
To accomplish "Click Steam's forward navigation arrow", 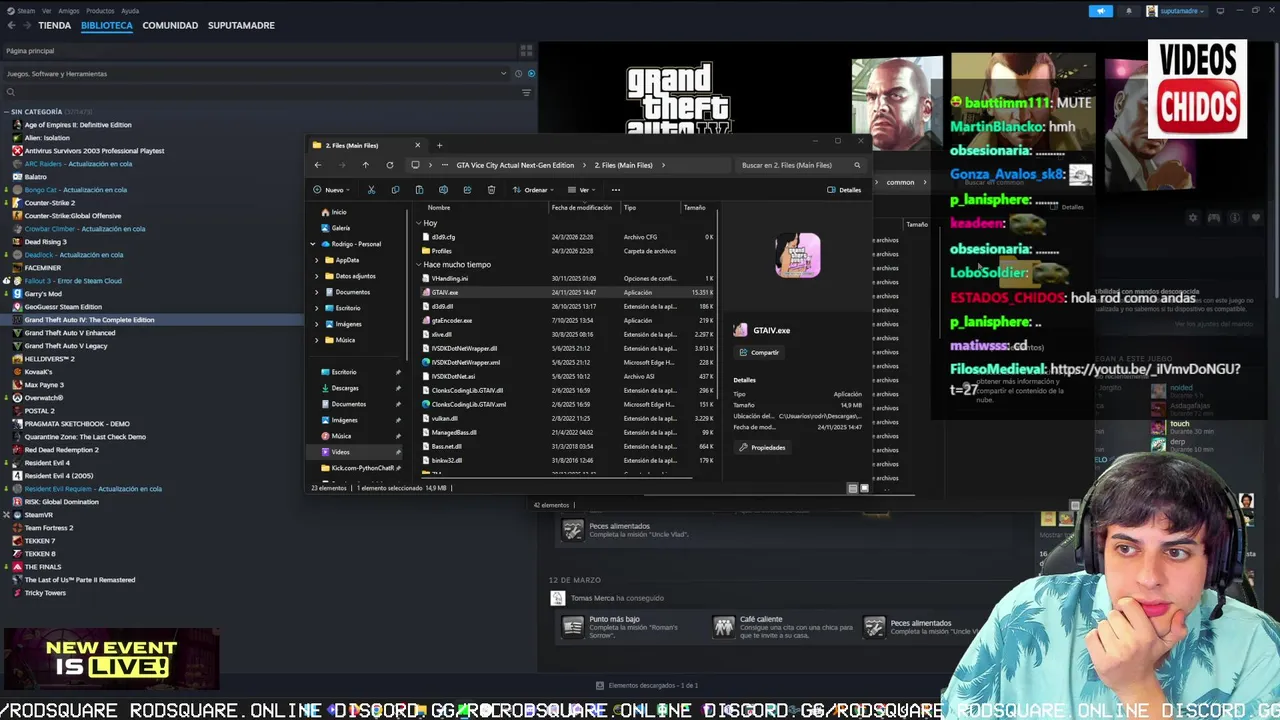I will pos(27,25).
